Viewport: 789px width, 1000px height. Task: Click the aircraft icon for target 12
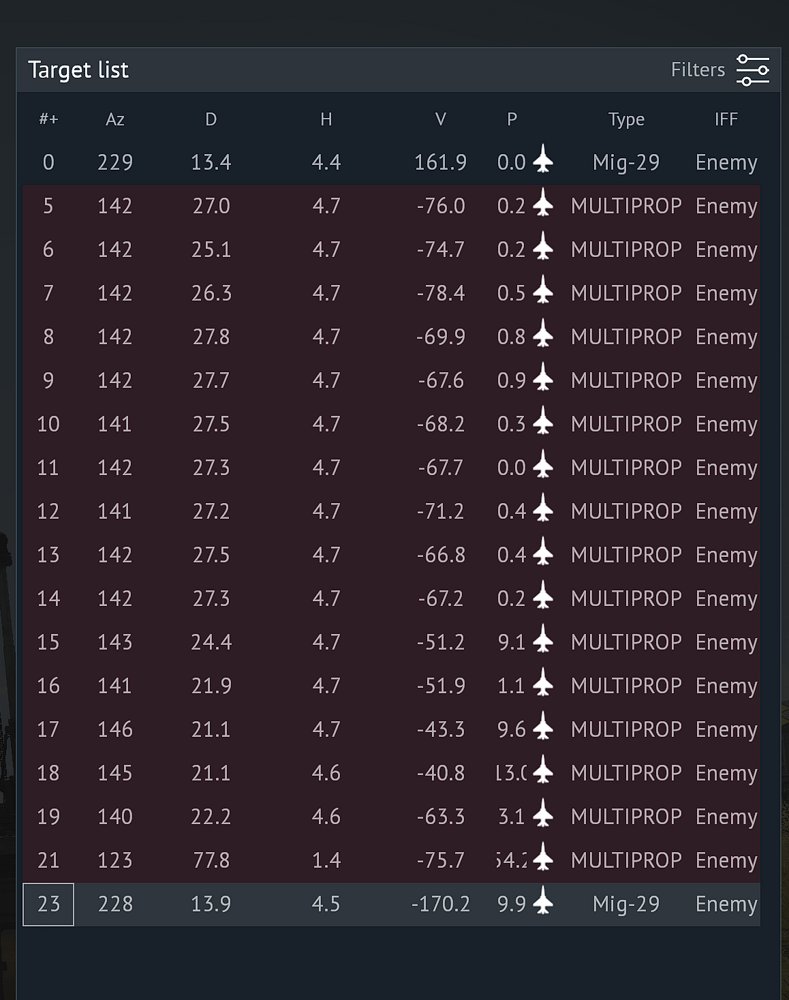543,511
